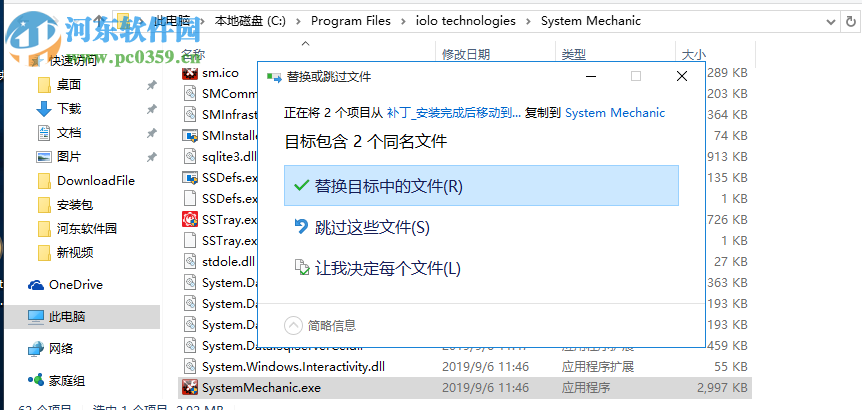Sort files by 修改日期 column
Image resolution: width=862 pixels, height=410 pixels.
[466, 53]
